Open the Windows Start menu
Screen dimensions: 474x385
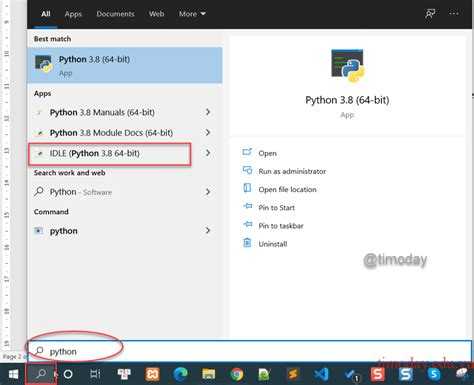[13, 374]
